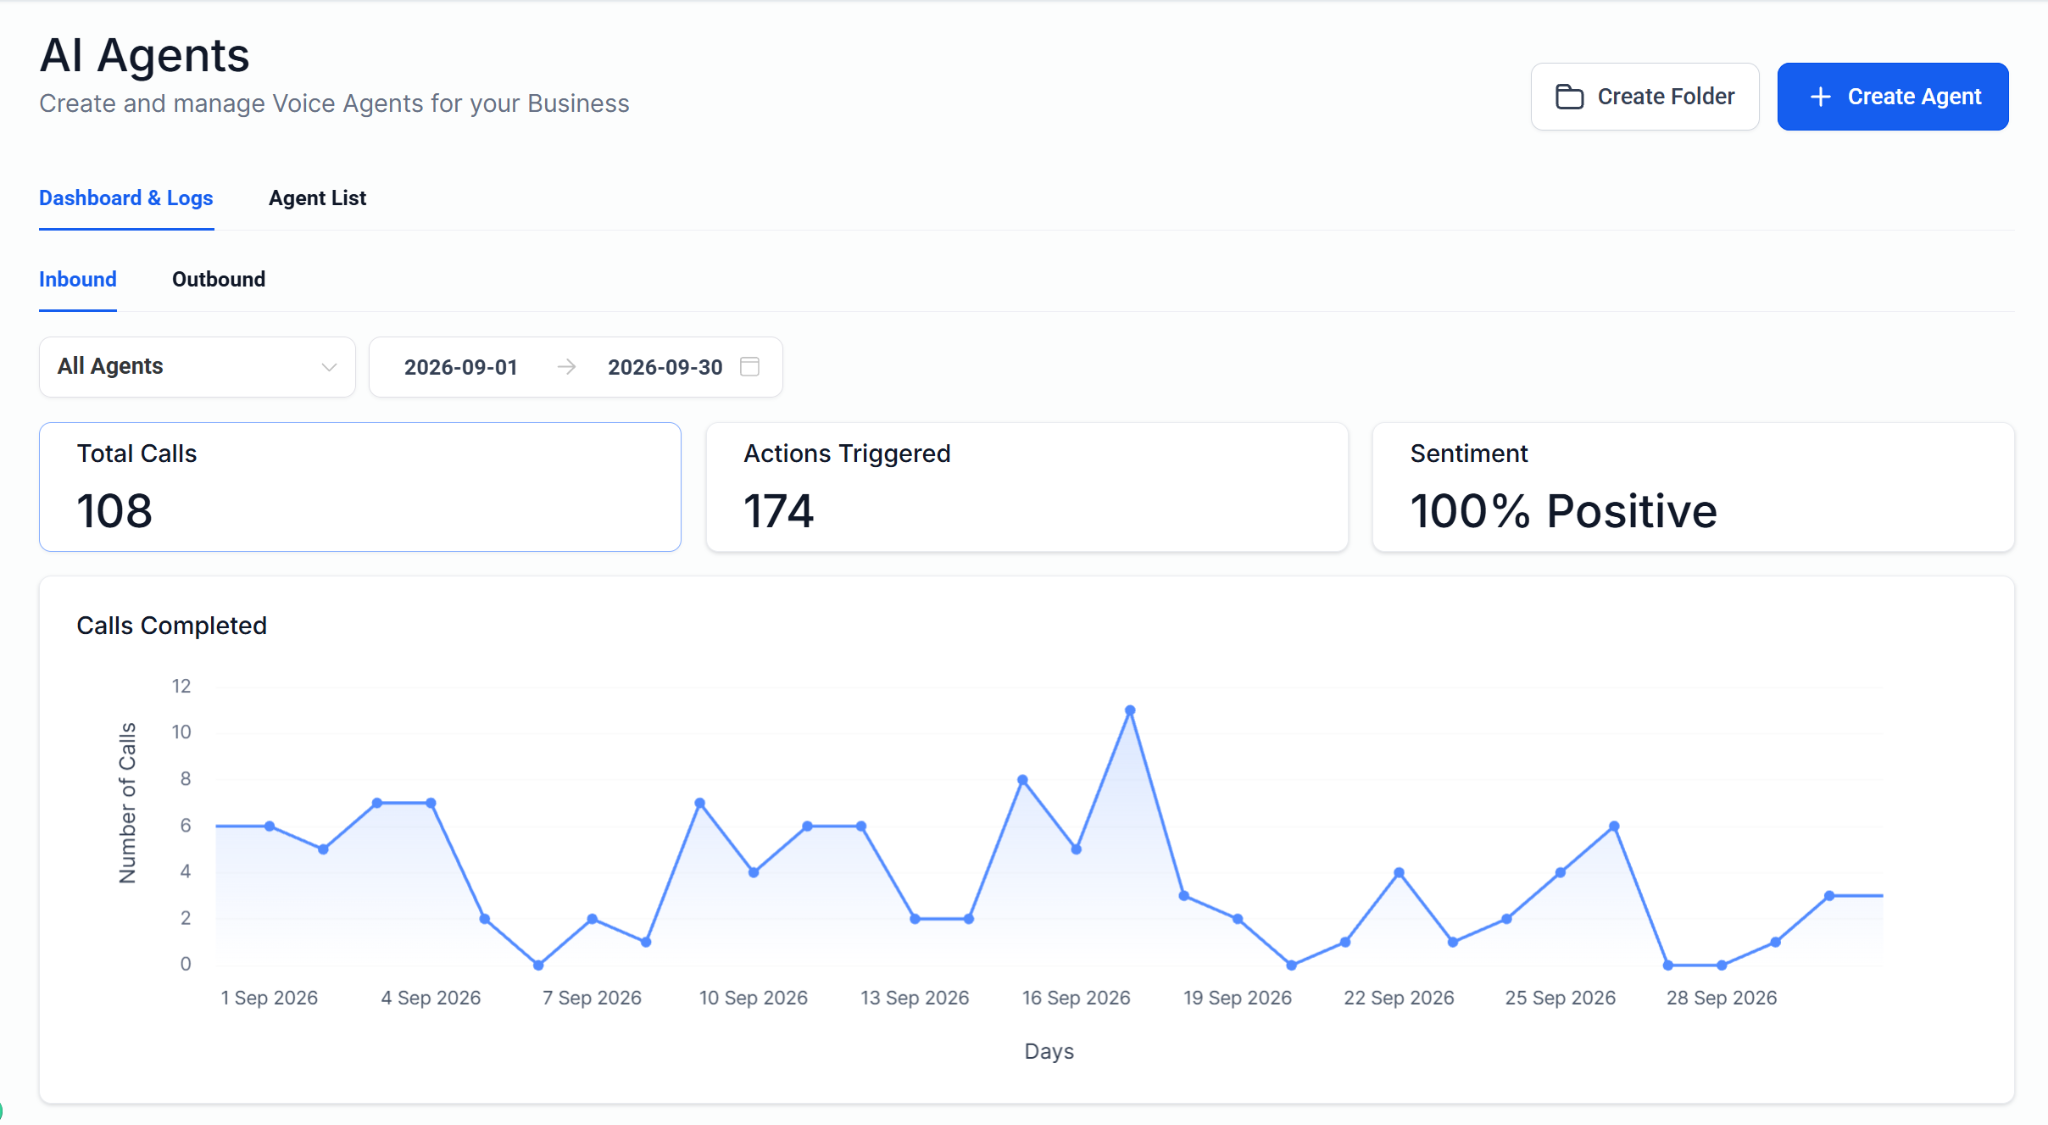Image resolution: width=2048 pixels, height=1125 pixels.
Task: Click the '16 Sep 2026' axis label
Action: pos(1076,997)
